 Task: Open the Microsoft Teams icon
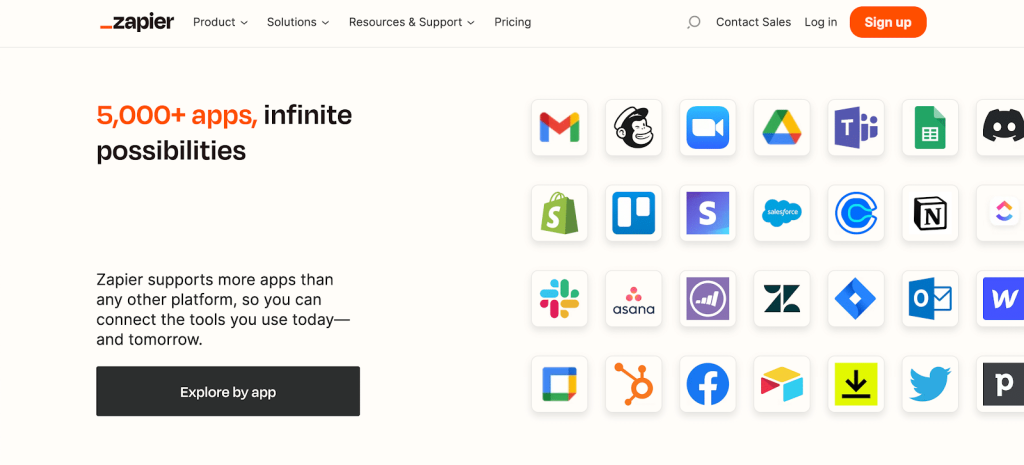[856, 127]
